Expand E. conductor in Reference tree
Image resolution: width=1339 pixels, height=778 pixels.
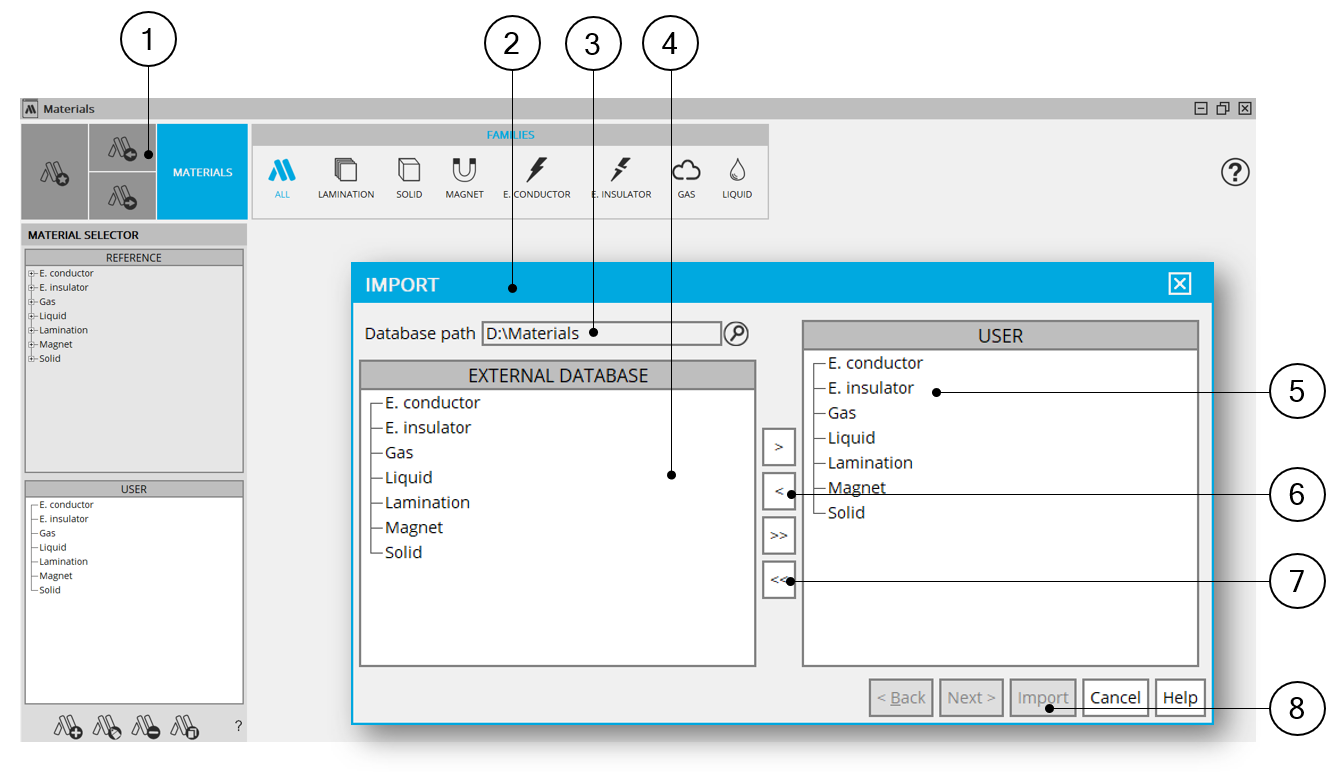(32, 274)
